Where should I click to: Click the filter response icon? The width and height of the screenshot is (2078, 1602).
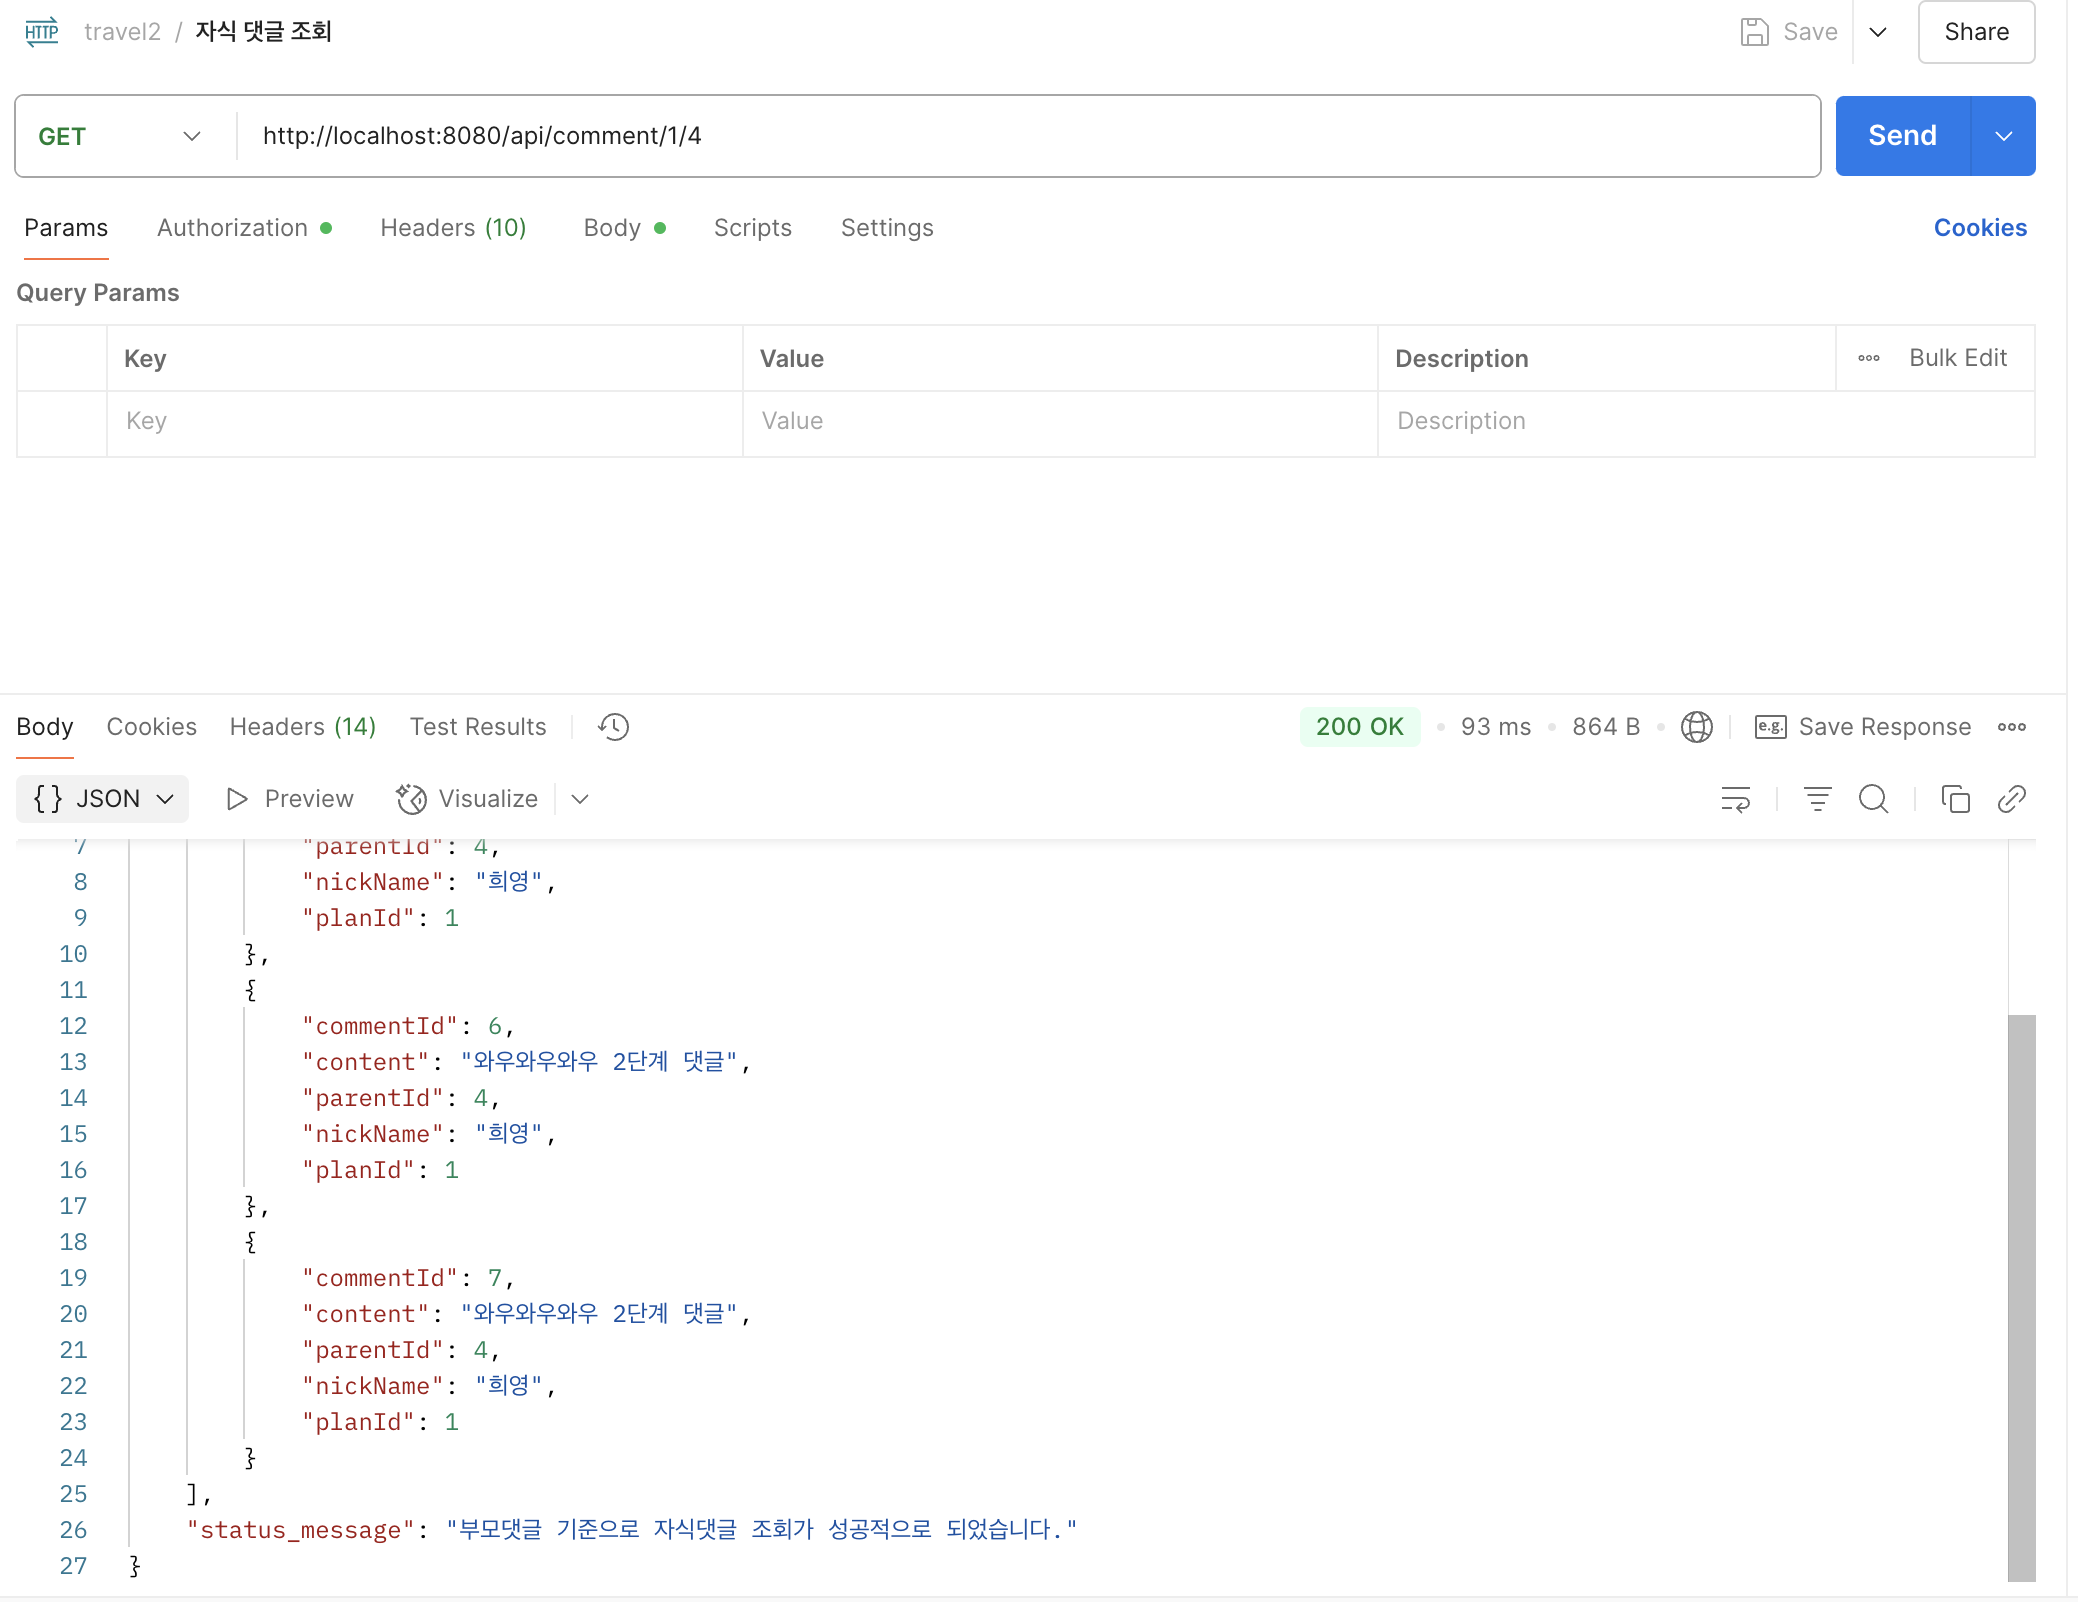coord(1817,799)
